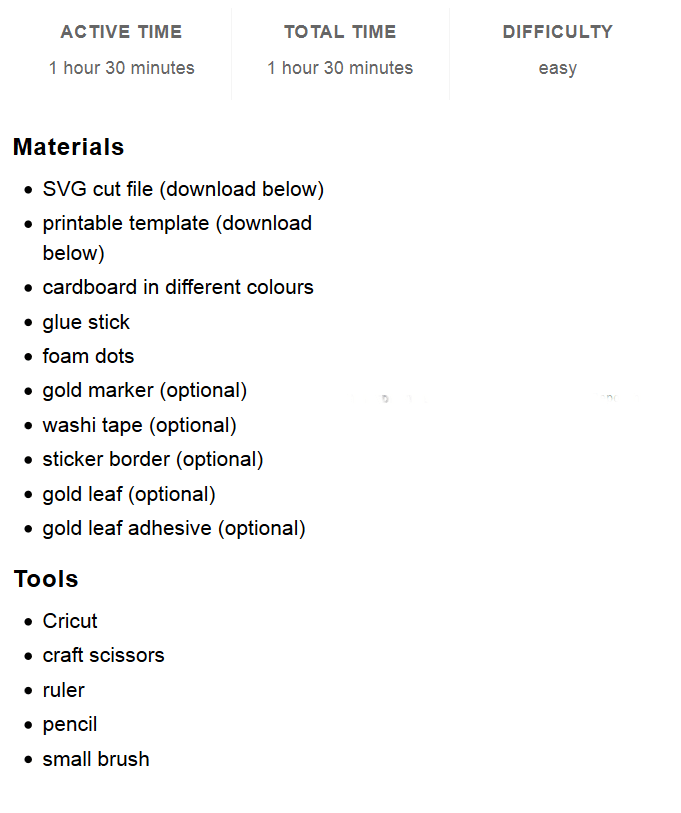681x813 pixels.
Task: Click the glue stick material
Action: [86, 322]
